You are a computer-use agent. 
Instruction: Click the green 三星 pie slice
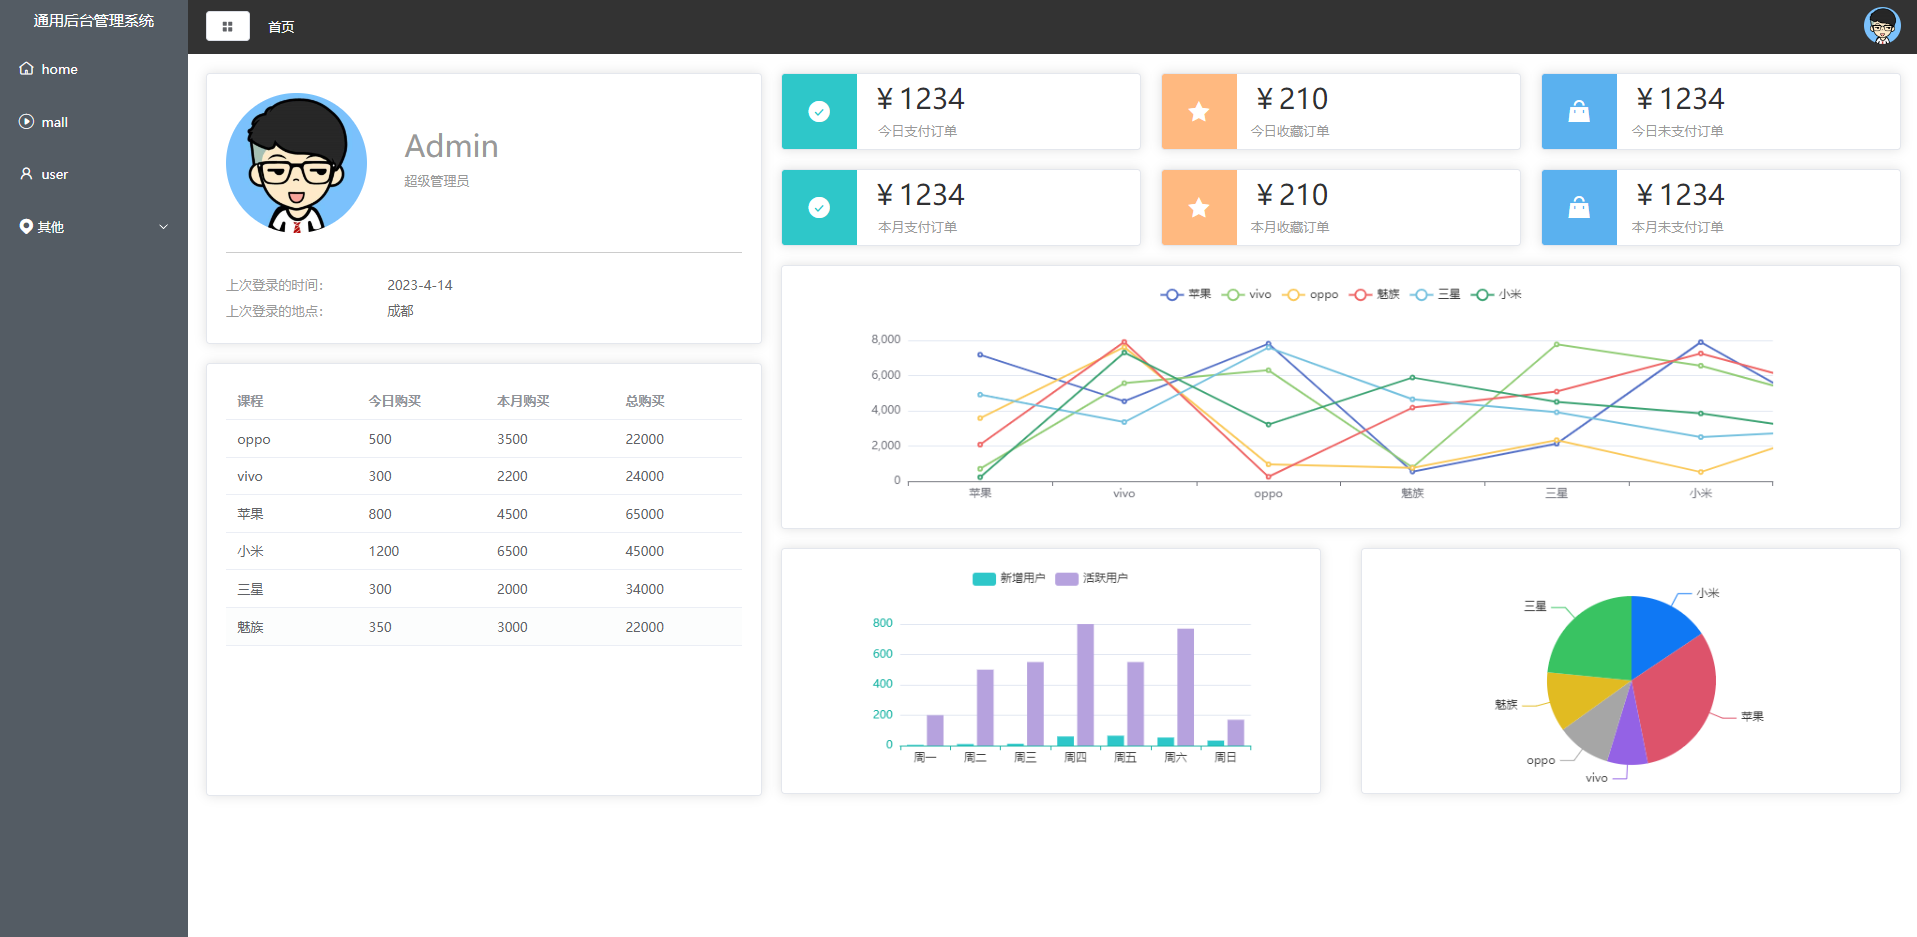(1595, 640)
